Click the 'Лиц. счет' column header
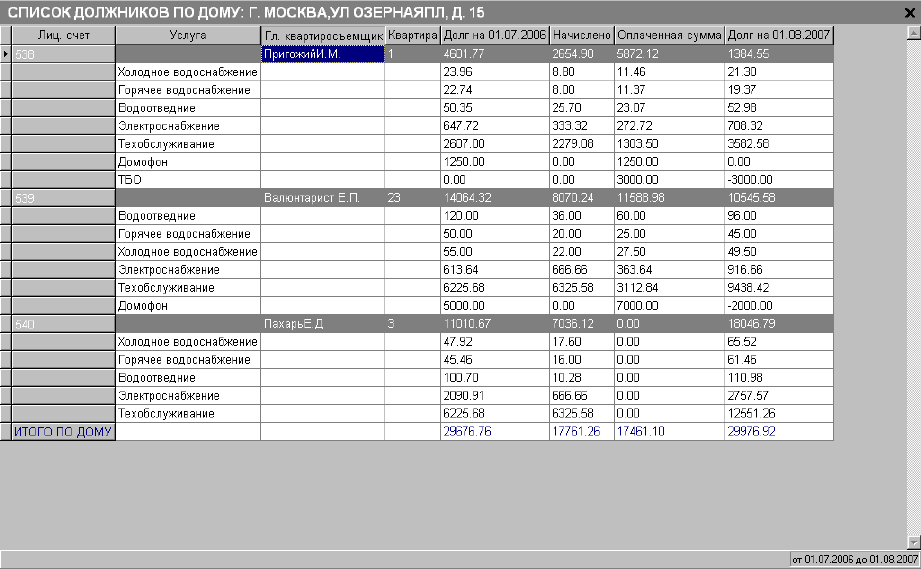The image size is (921, 569). click(63, 35)
